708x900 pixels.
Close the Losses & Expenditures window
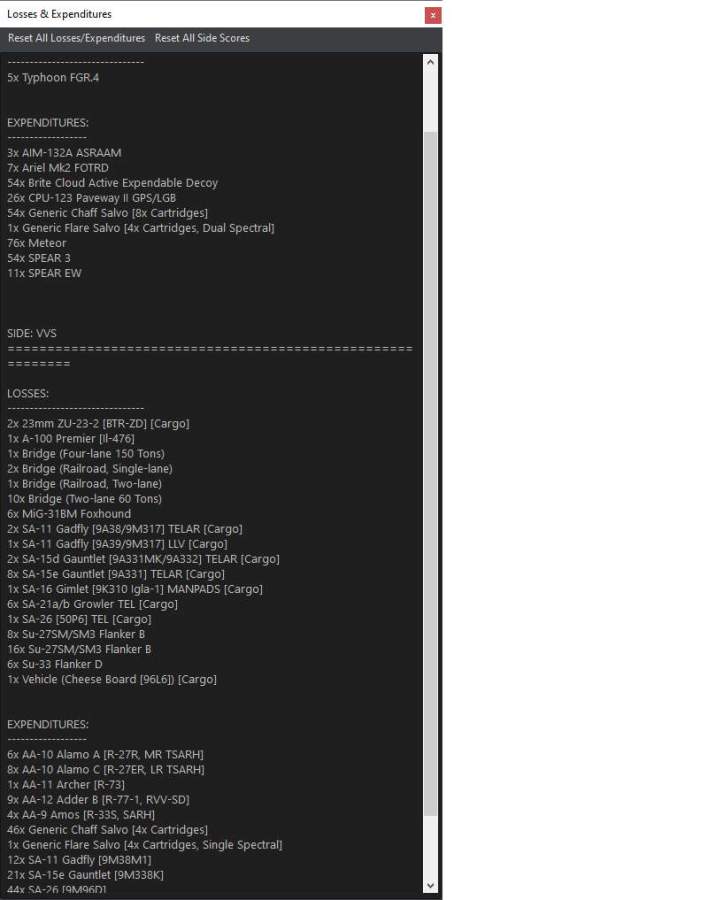click(432, 15)
